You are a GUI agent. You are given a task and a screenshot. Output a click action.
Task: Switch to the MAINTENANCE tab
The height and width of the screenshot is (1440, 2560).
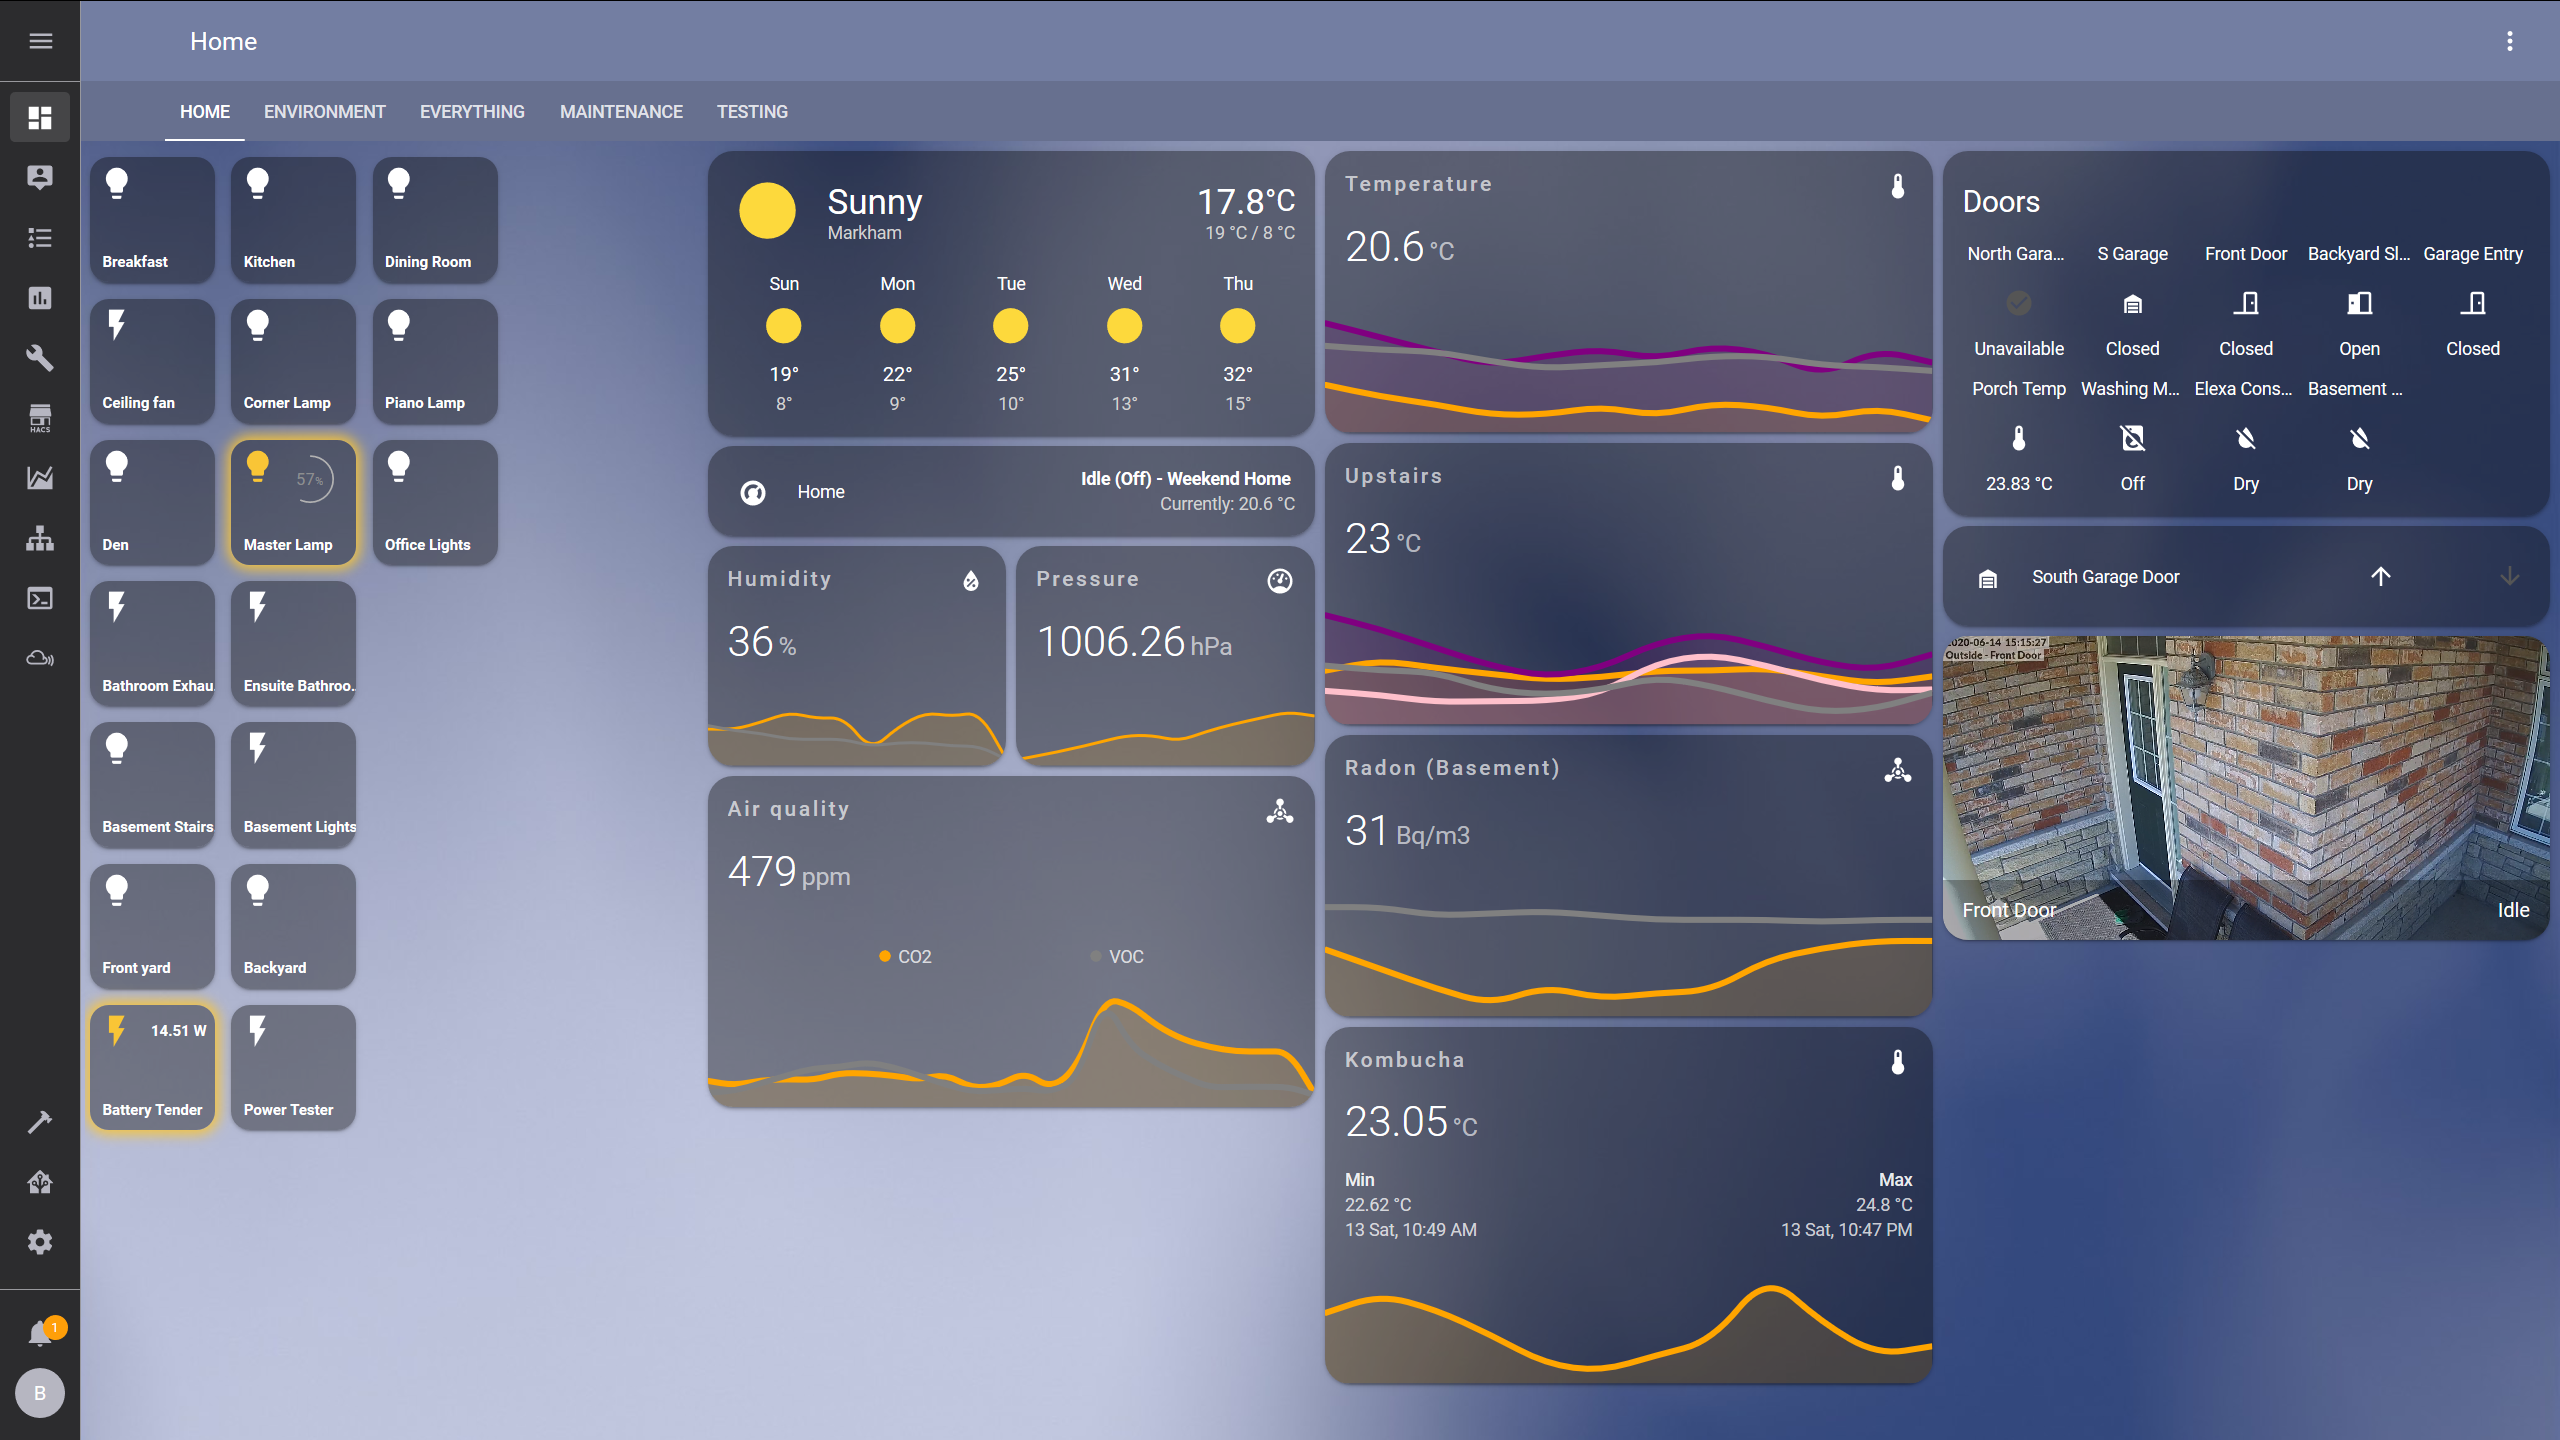click(620, 112)
